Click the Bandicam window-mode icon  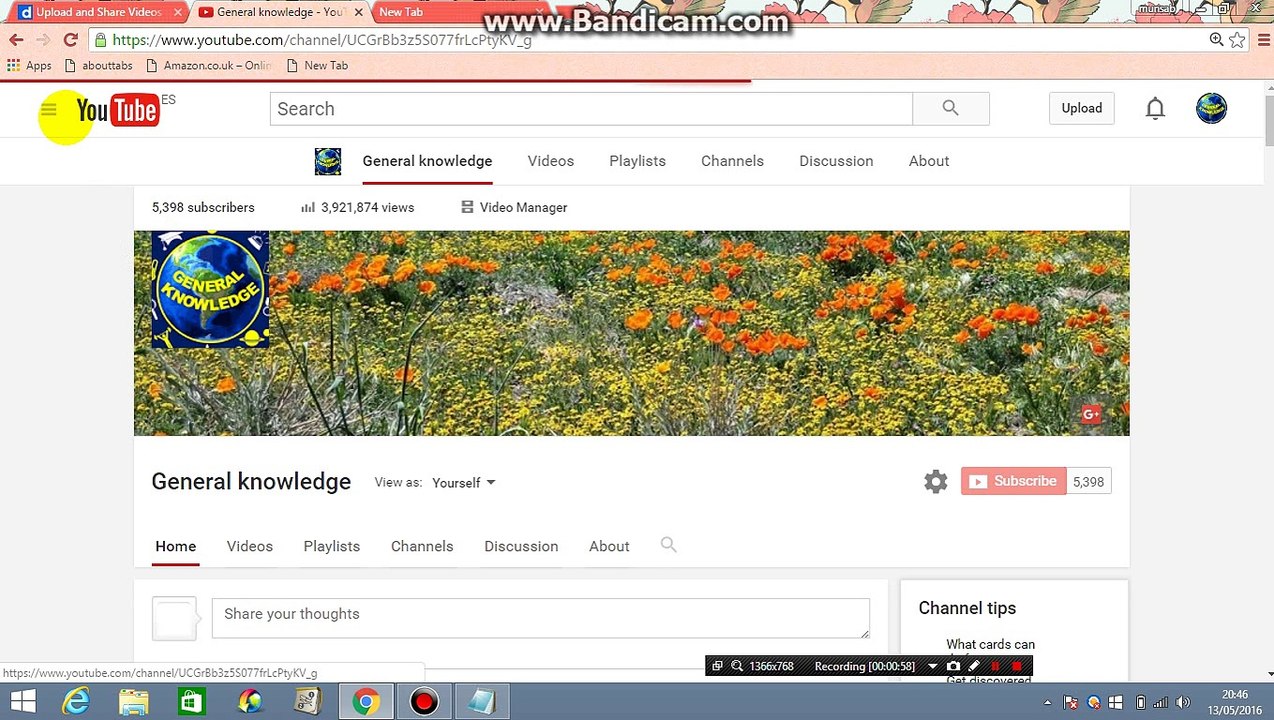(x=717, y=666)
